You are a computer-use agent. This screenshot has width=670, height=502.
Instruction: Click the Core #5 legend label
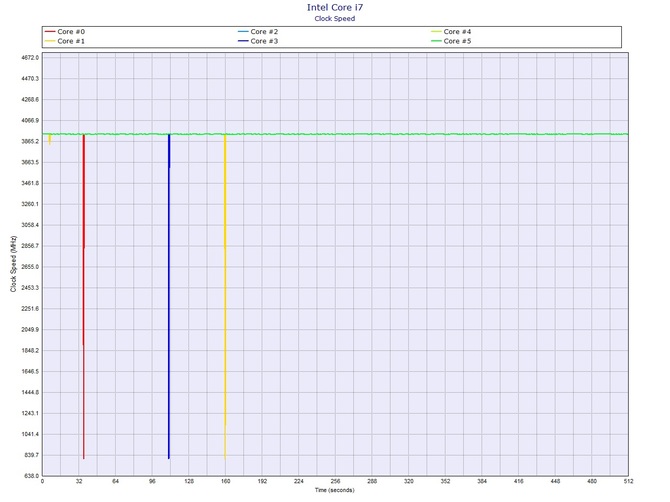point(457,41)
